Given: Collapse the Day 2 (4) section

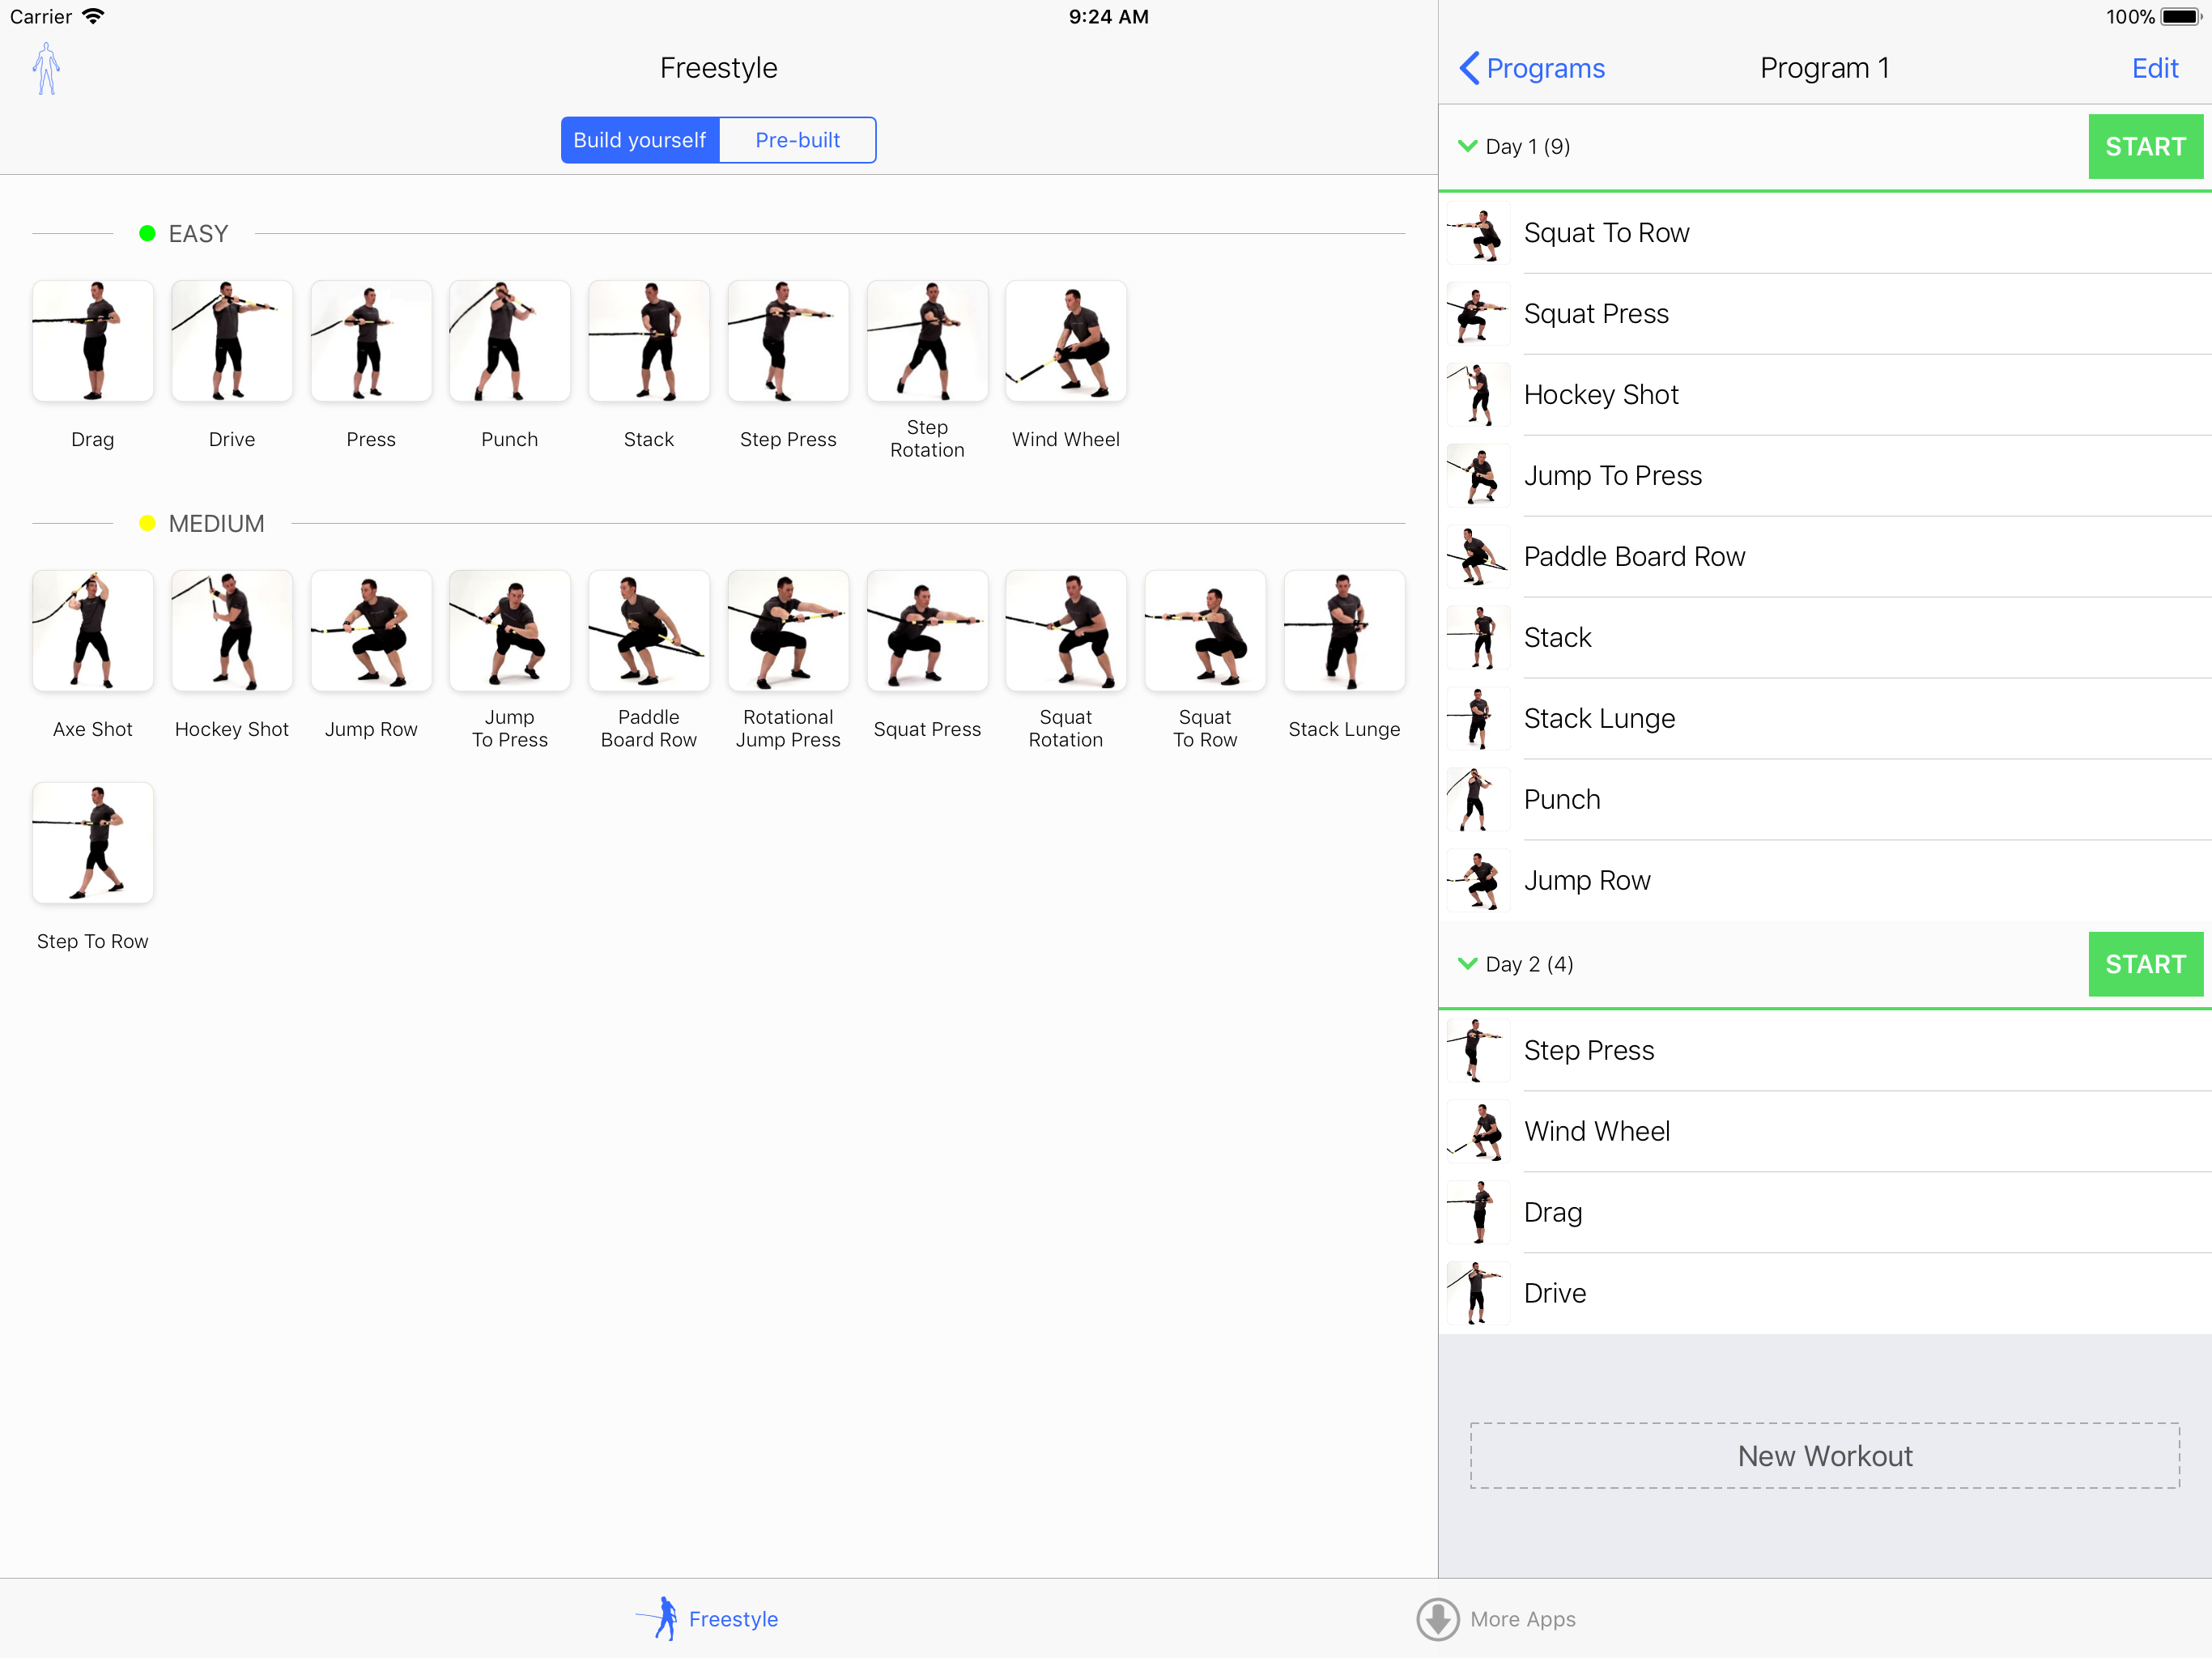Looking at the screenshot, I should point(1467,964).
